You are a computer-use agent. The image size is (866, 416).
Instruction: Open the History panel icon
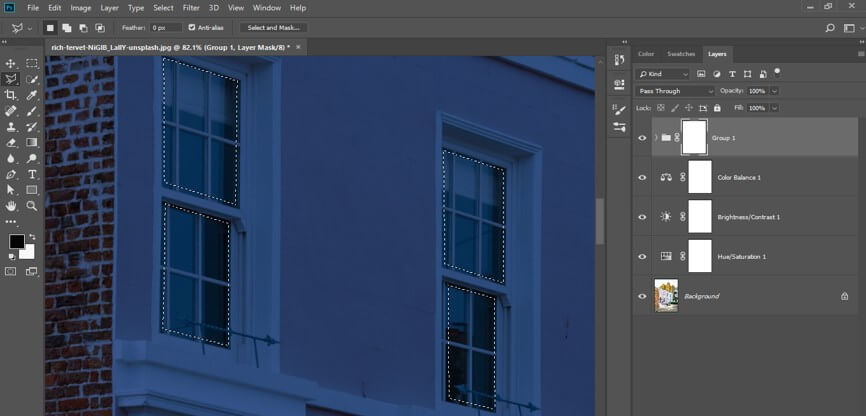[x=619, y=60]
